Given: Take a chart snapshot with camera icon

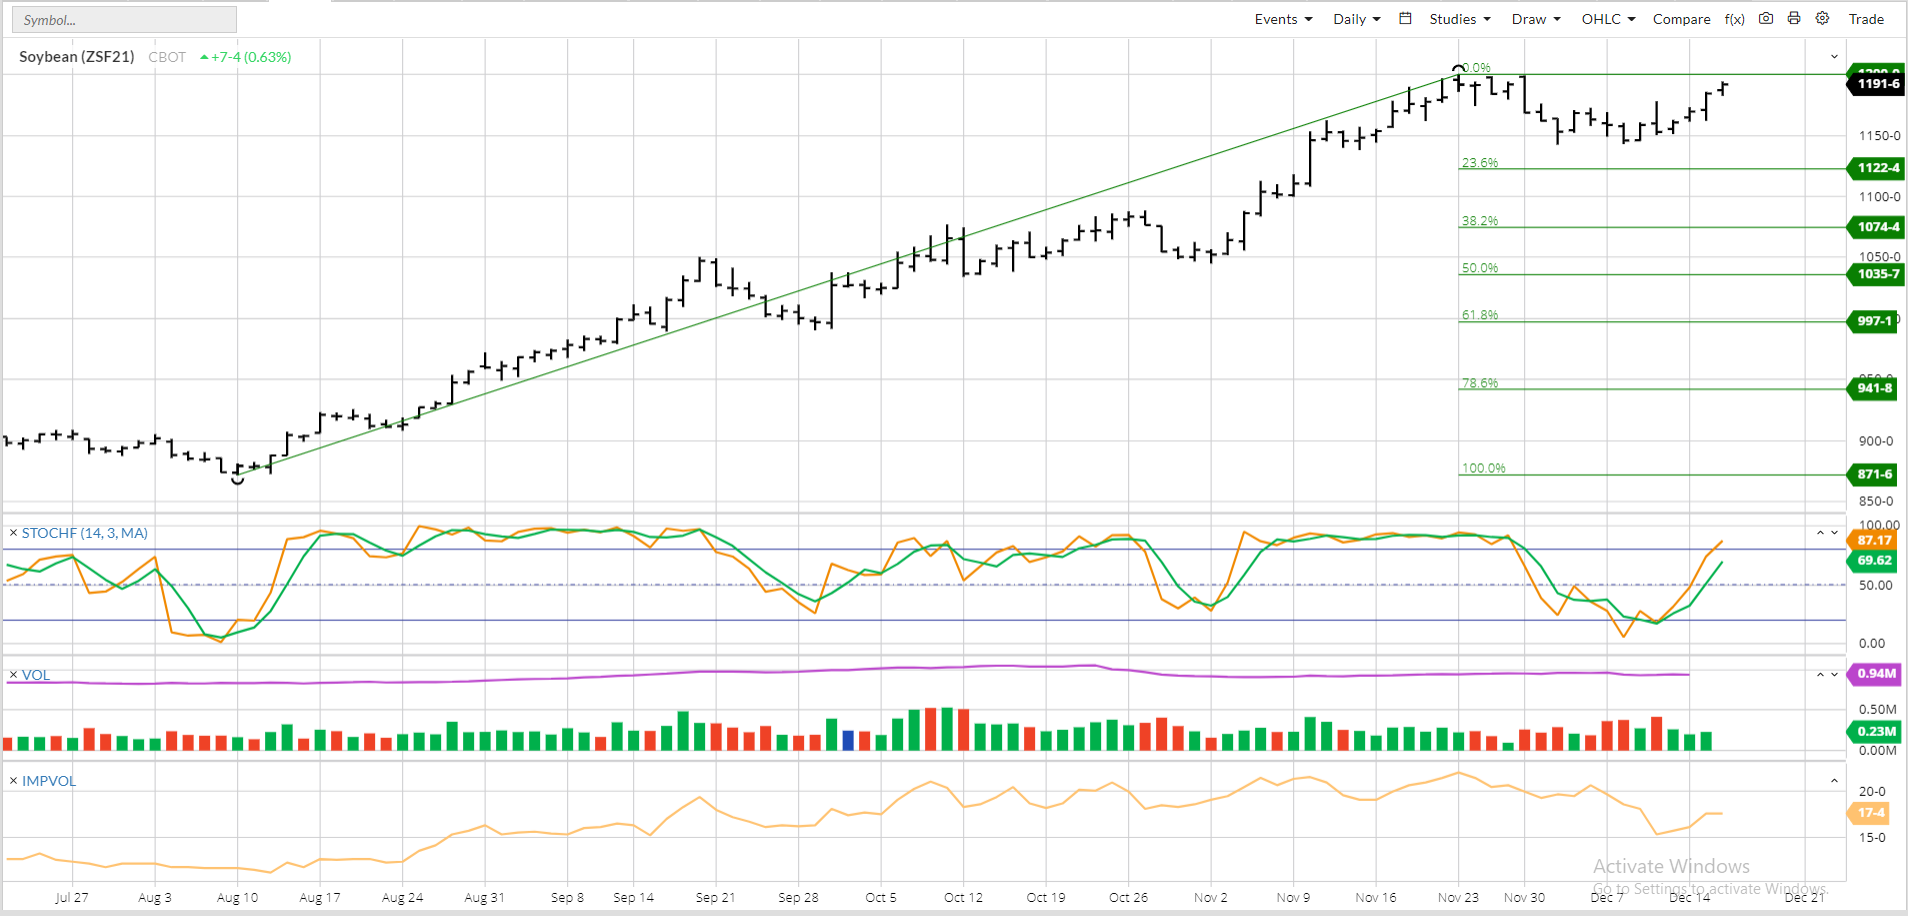Looking at the screenshot, I should 1766,18.
